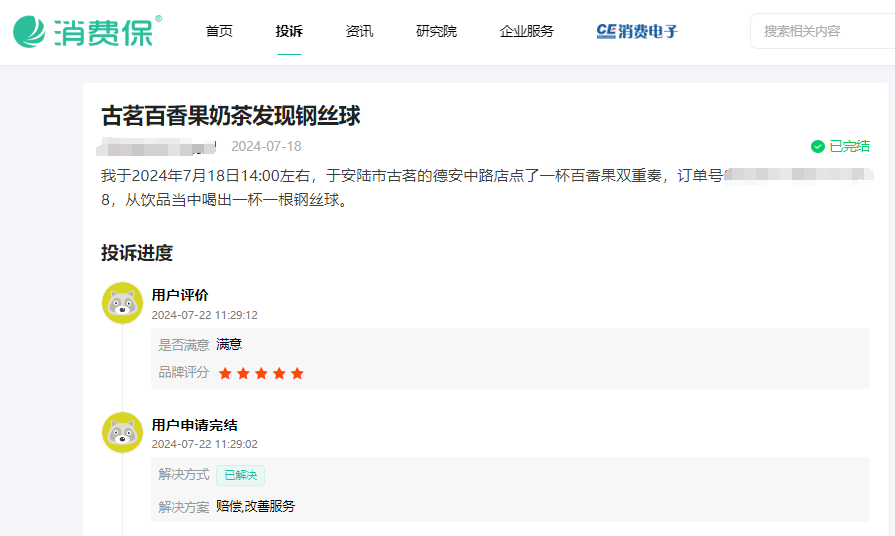
Task: Click the blurred username beside the date
Action: pos(156,147)
